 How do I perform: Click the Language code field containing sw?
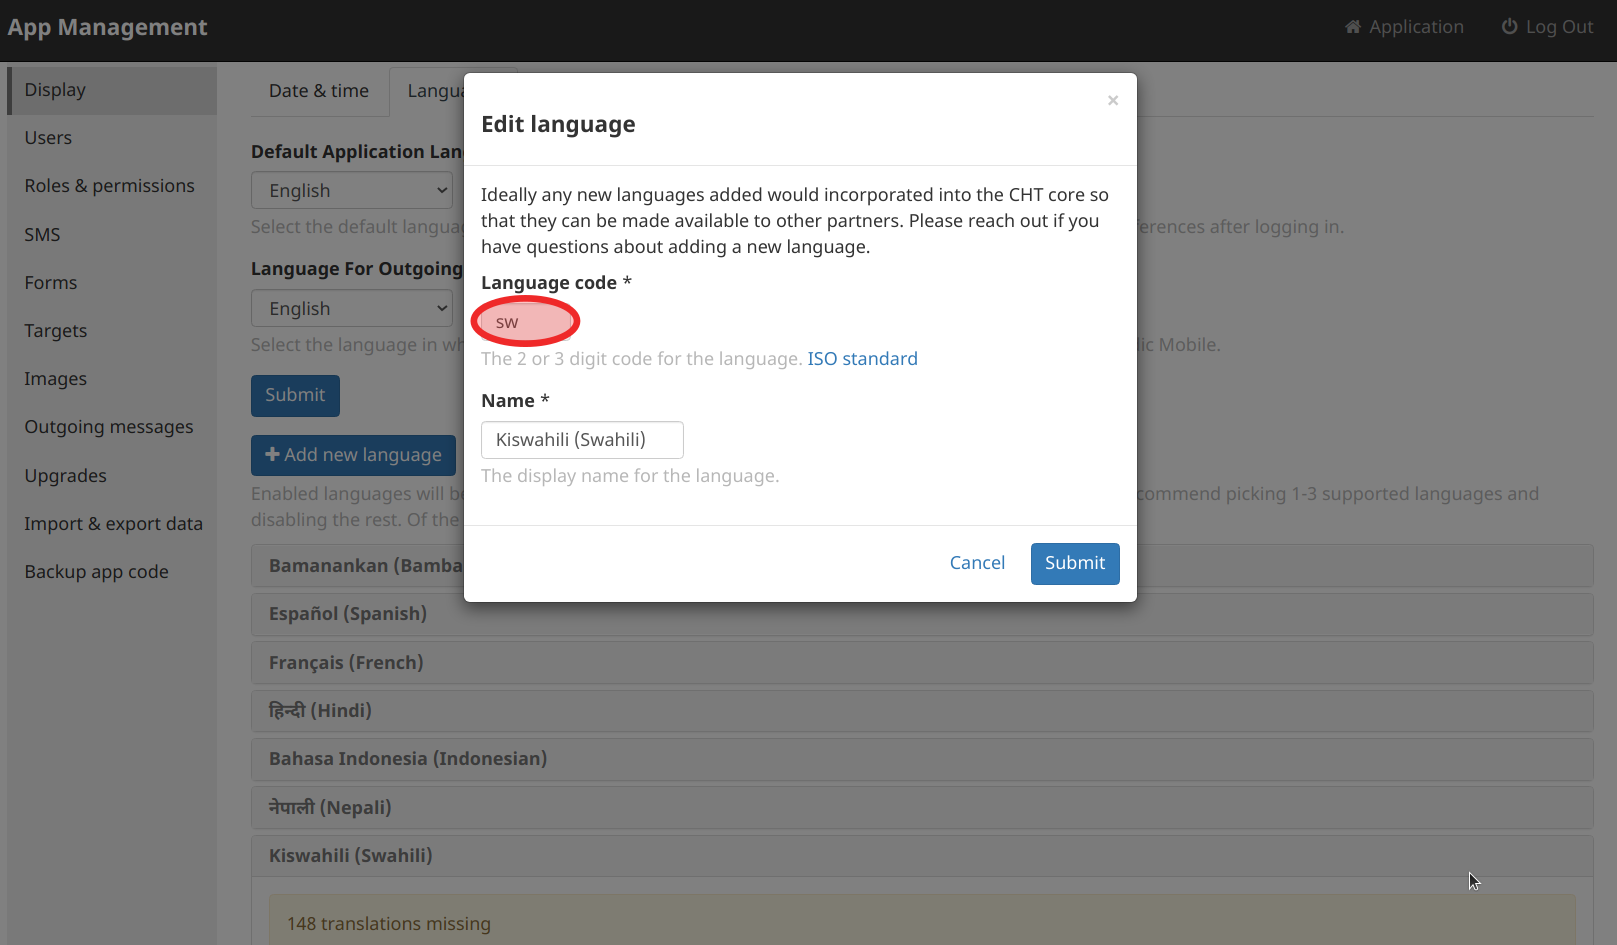(525, 322)
